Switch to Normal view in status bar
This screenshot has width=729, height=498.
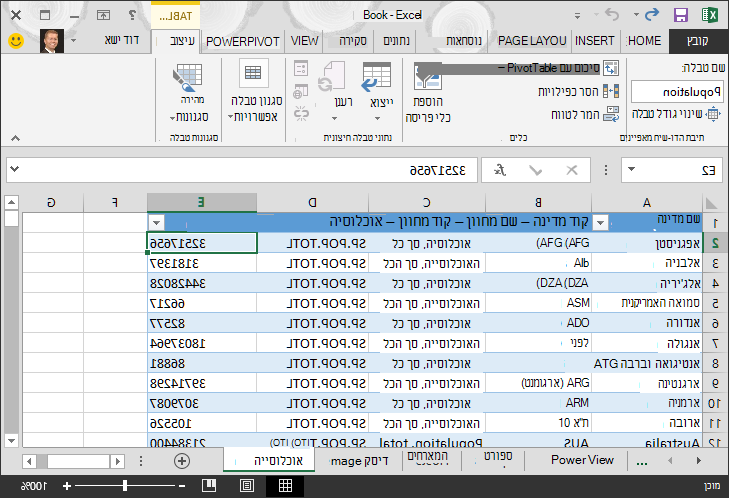285,485
